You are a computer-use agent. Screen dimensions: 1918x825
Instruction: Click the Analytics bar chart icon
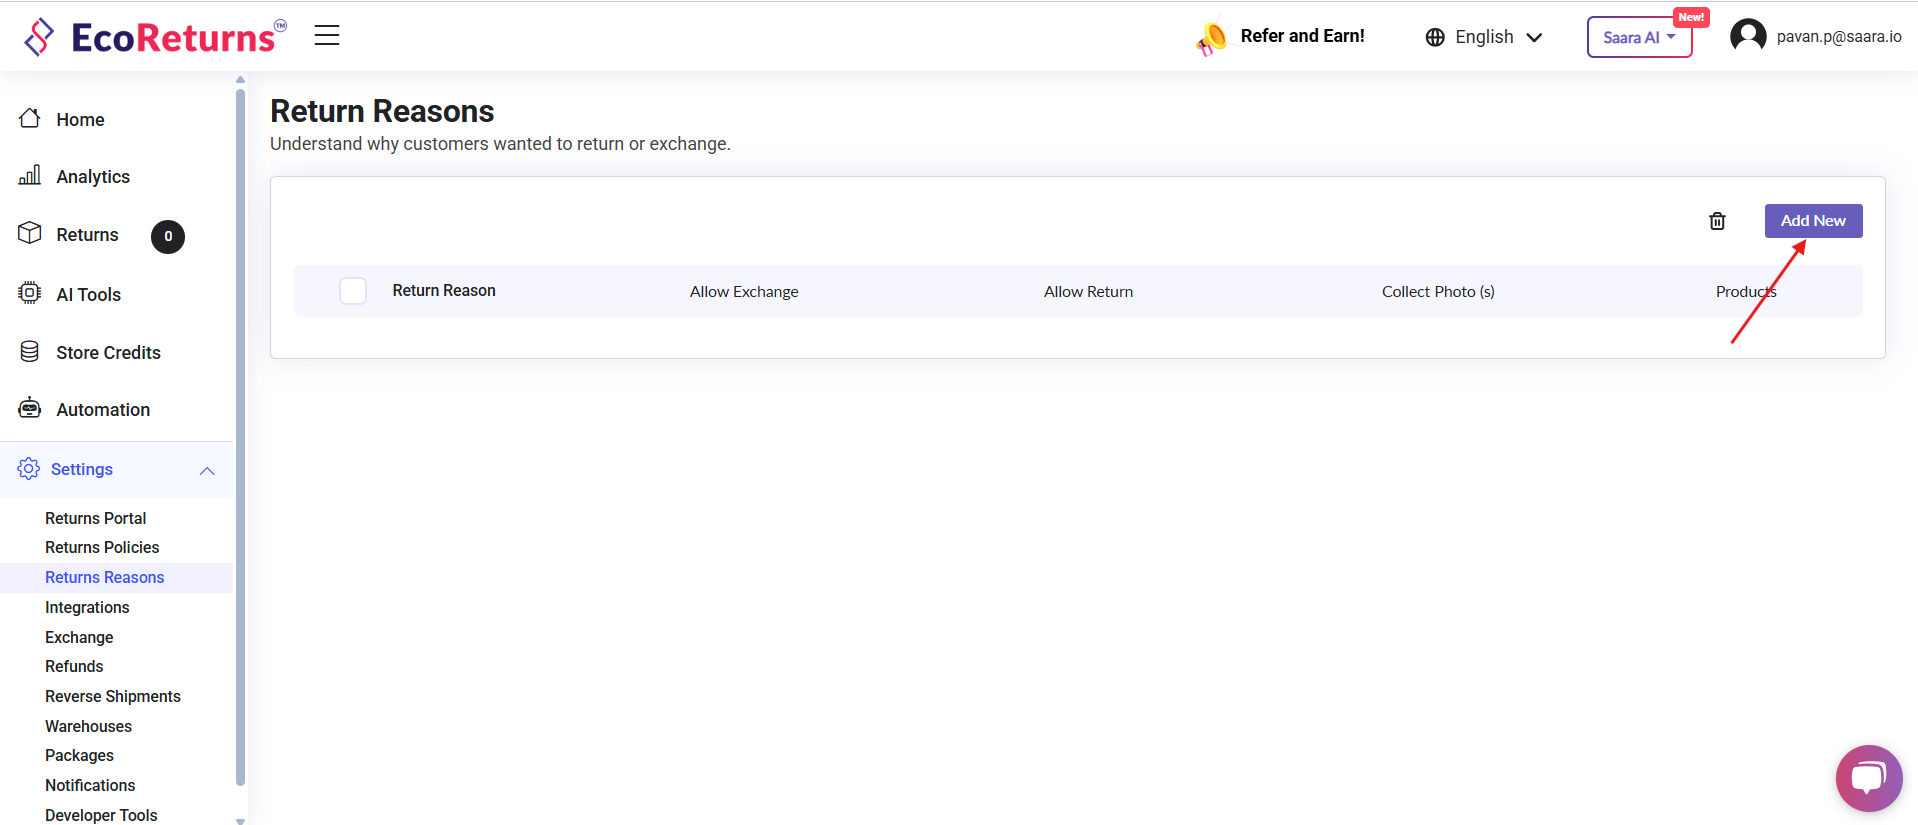pyautogui.click(x=30, y=176)
